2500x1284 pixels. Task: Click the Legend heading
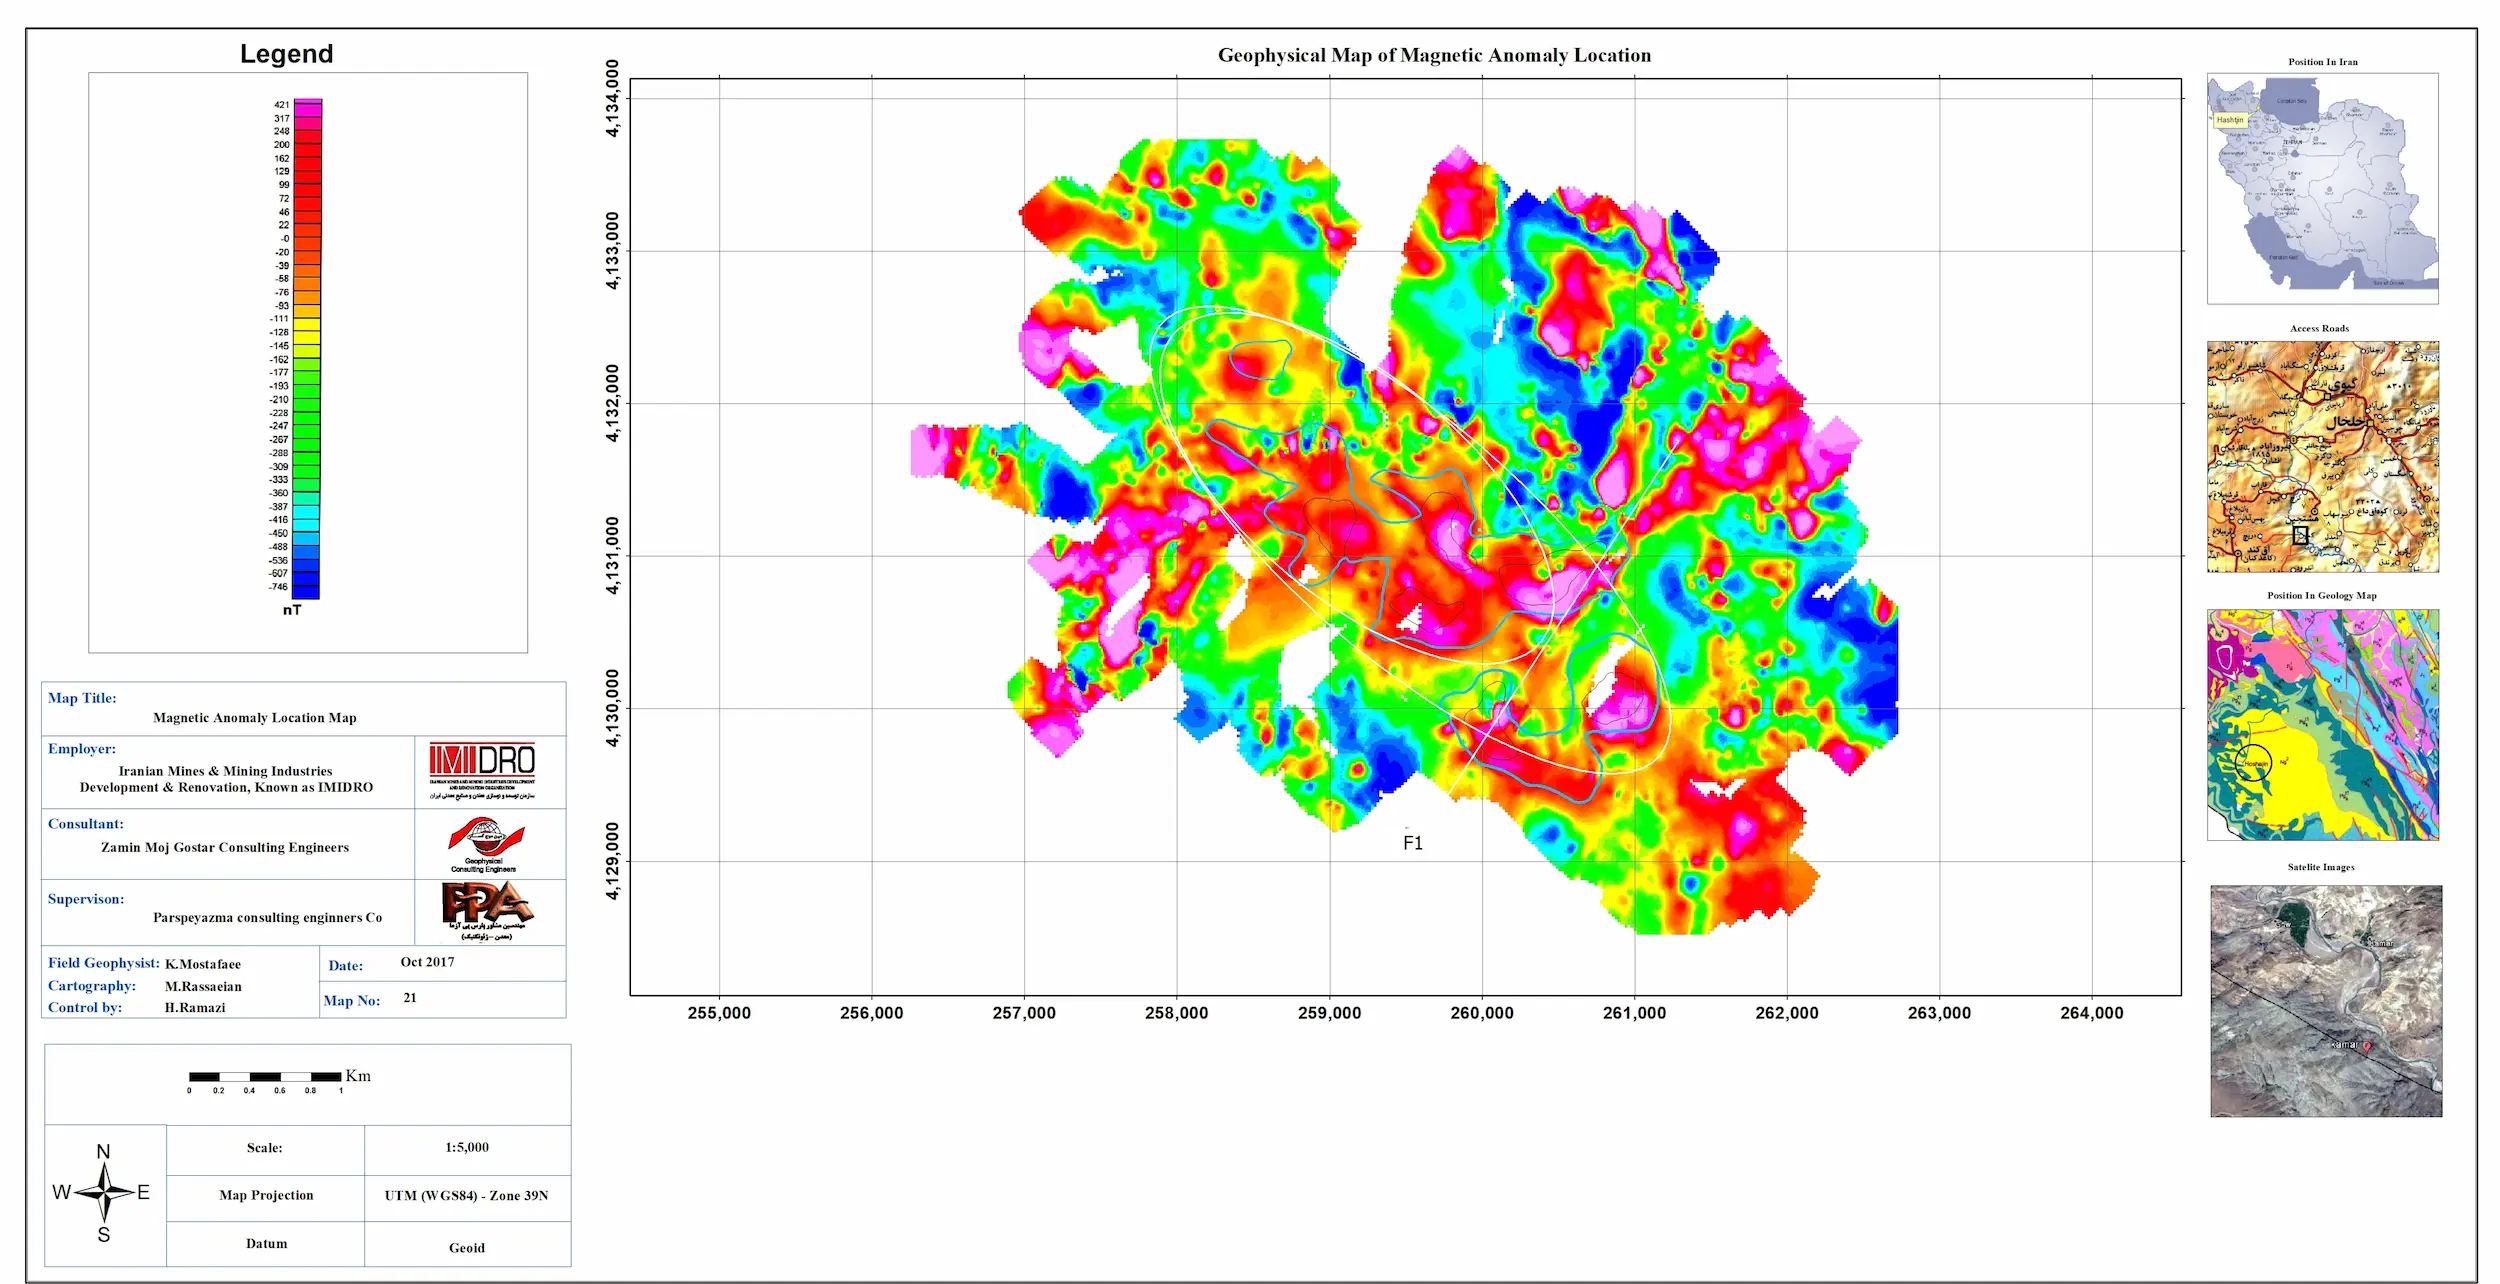[286, 54]
